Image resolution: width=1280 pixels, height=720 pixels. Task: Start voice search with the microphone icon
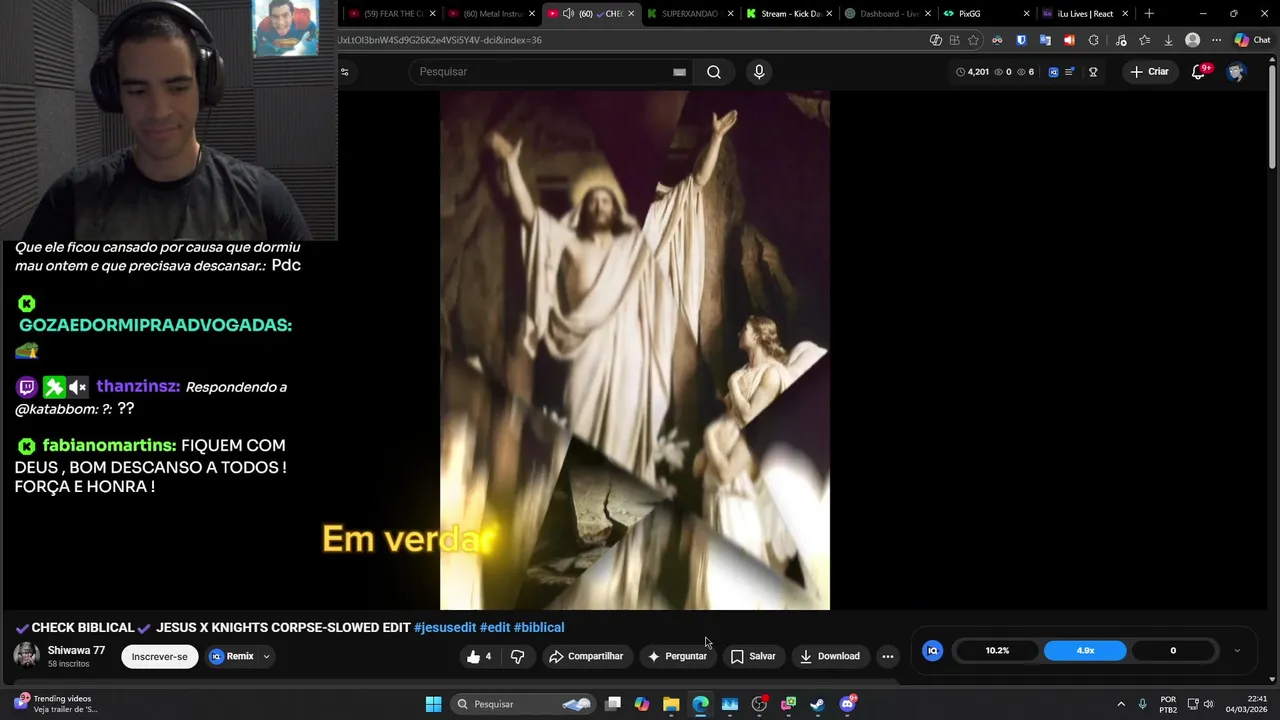point(759,72)
